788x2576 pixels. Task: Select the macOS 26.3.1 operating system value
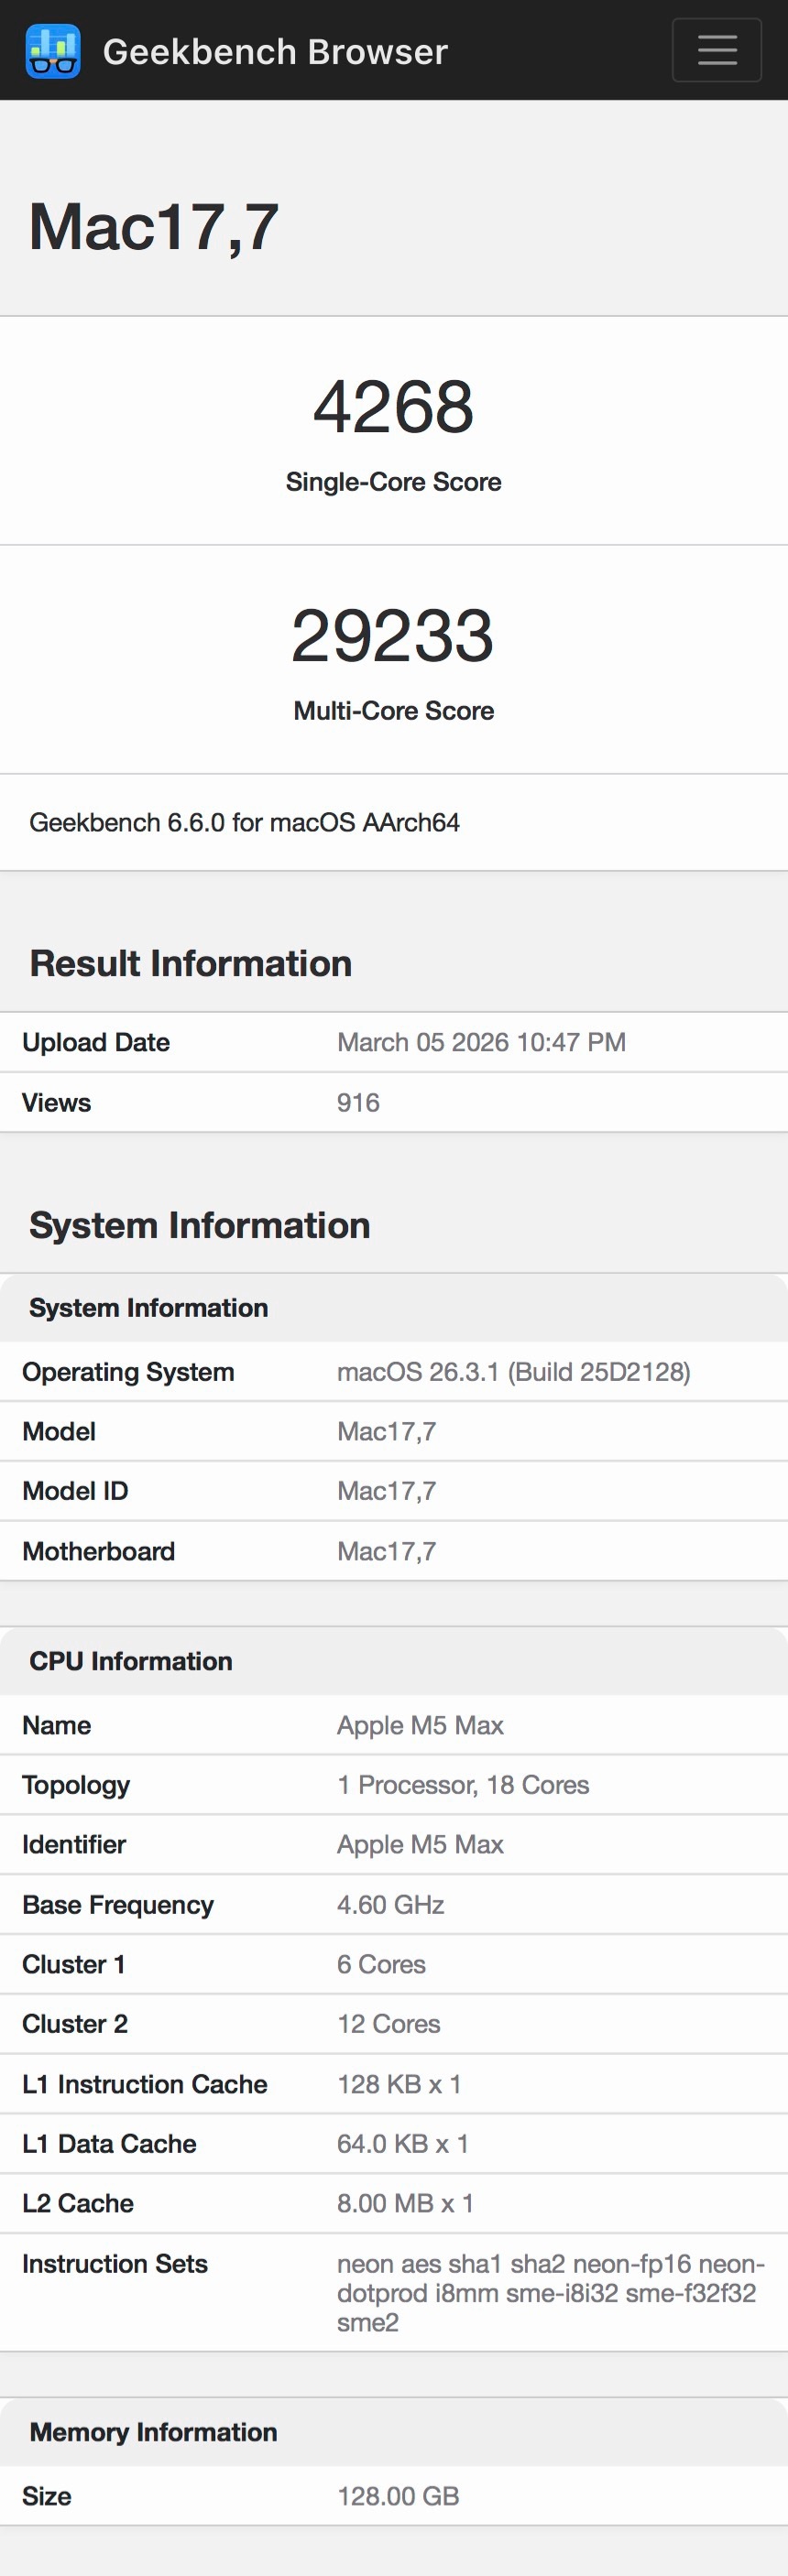(x=513, y=1372)
